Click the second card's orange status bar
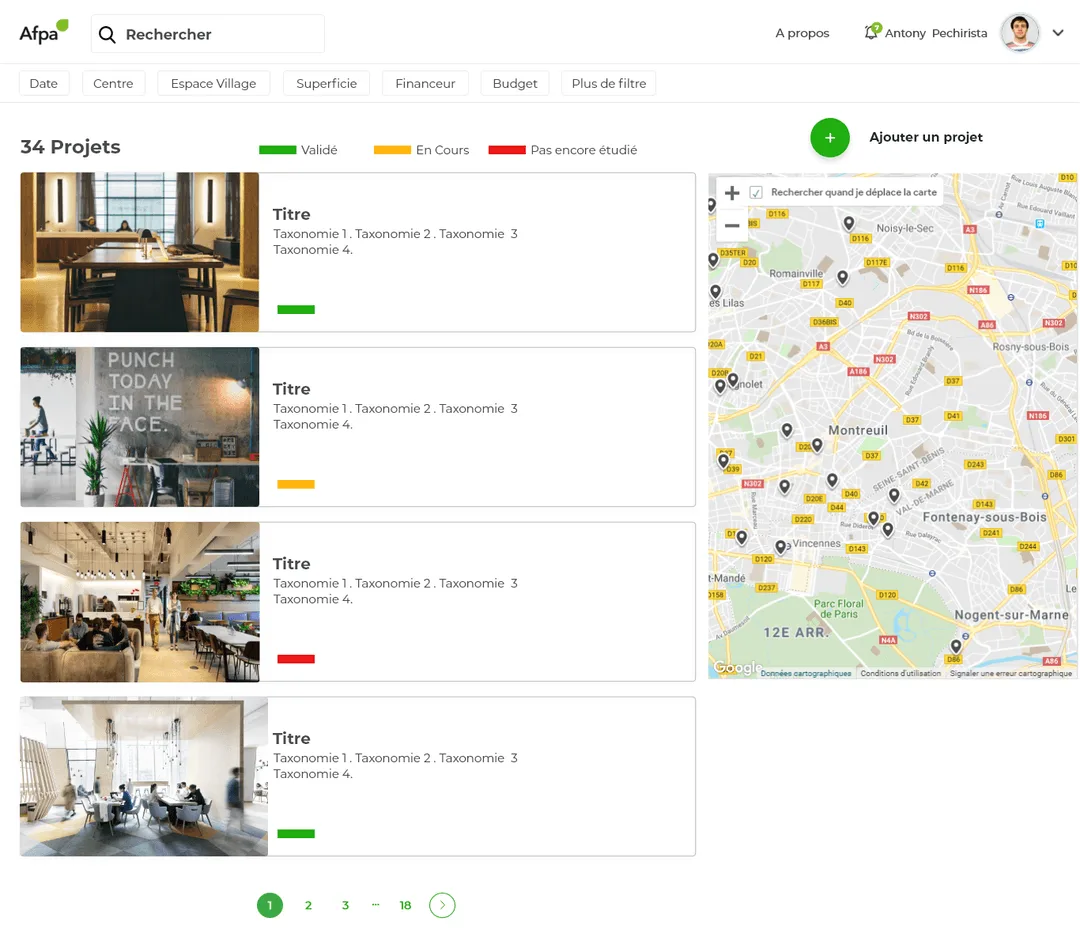This screenshot has width=1080, height=941. coord(296,484)
